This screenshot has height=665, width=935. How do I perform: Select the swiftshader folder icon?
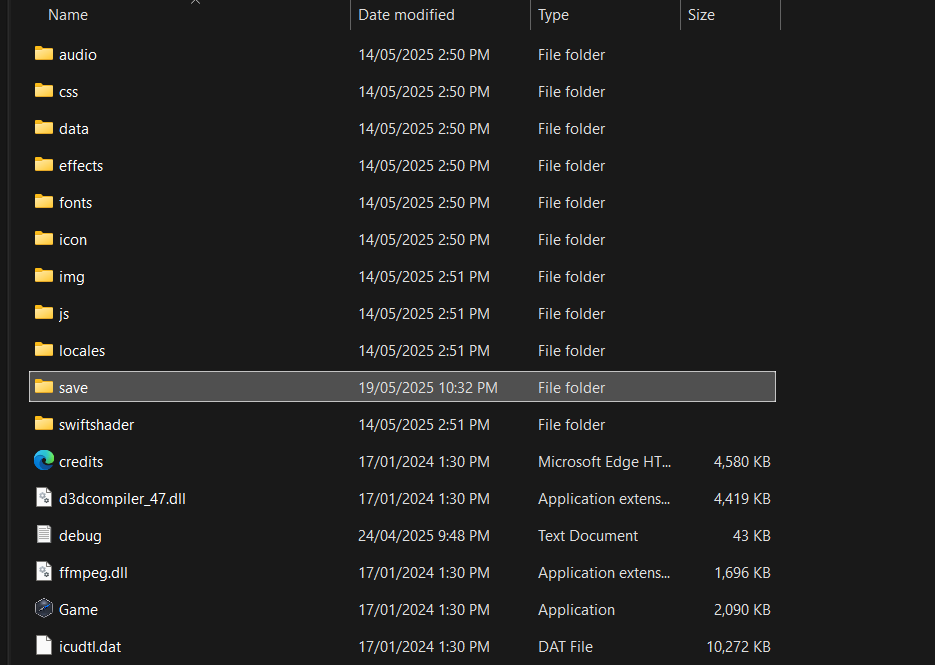pos(44,423)
